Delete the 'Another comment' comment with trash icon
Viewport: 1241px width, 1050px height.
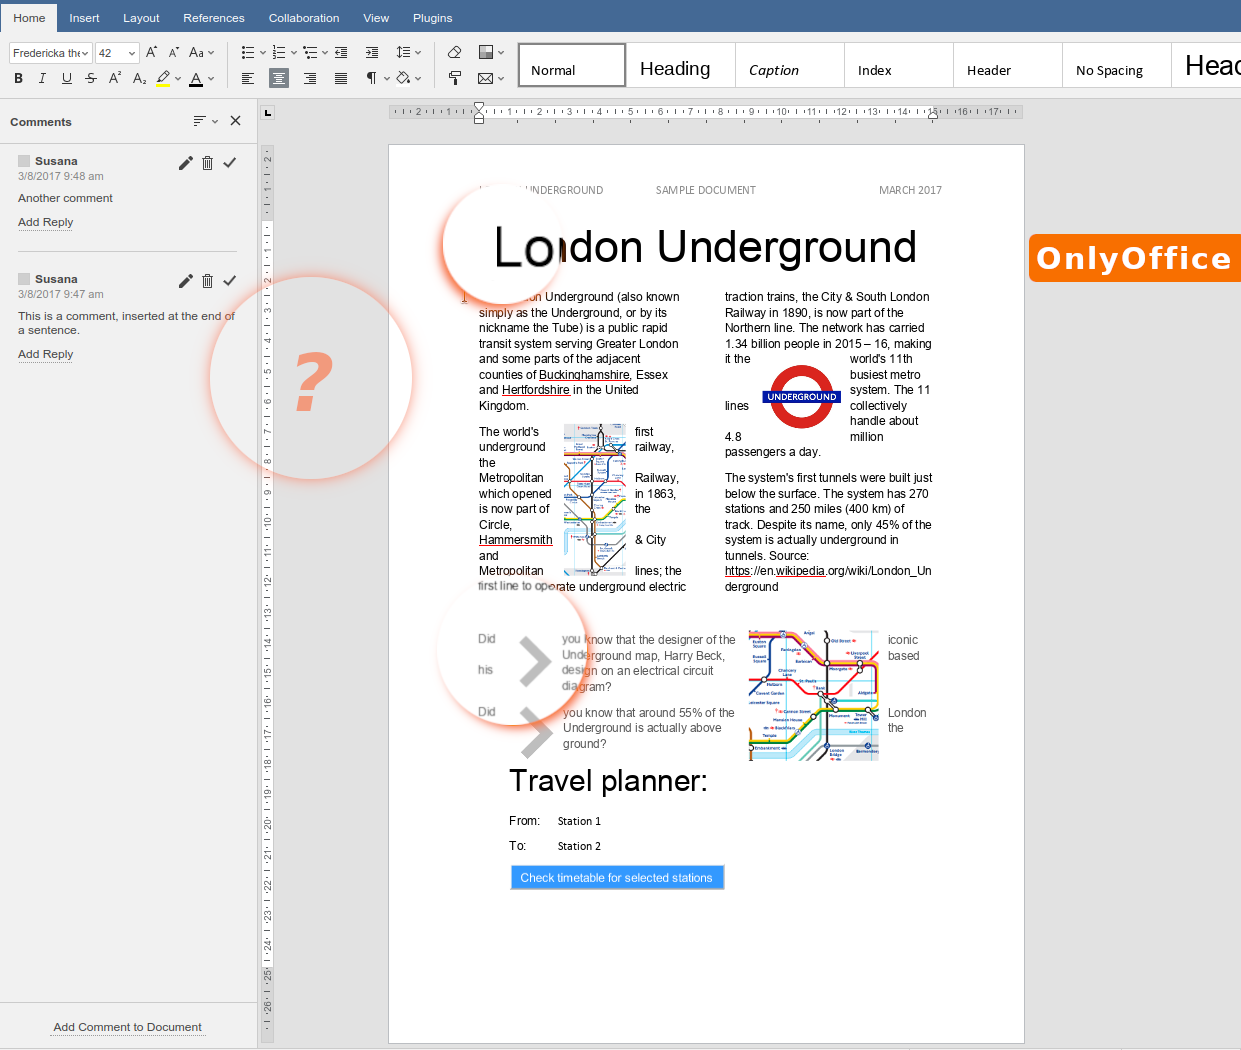pos(208,163)
